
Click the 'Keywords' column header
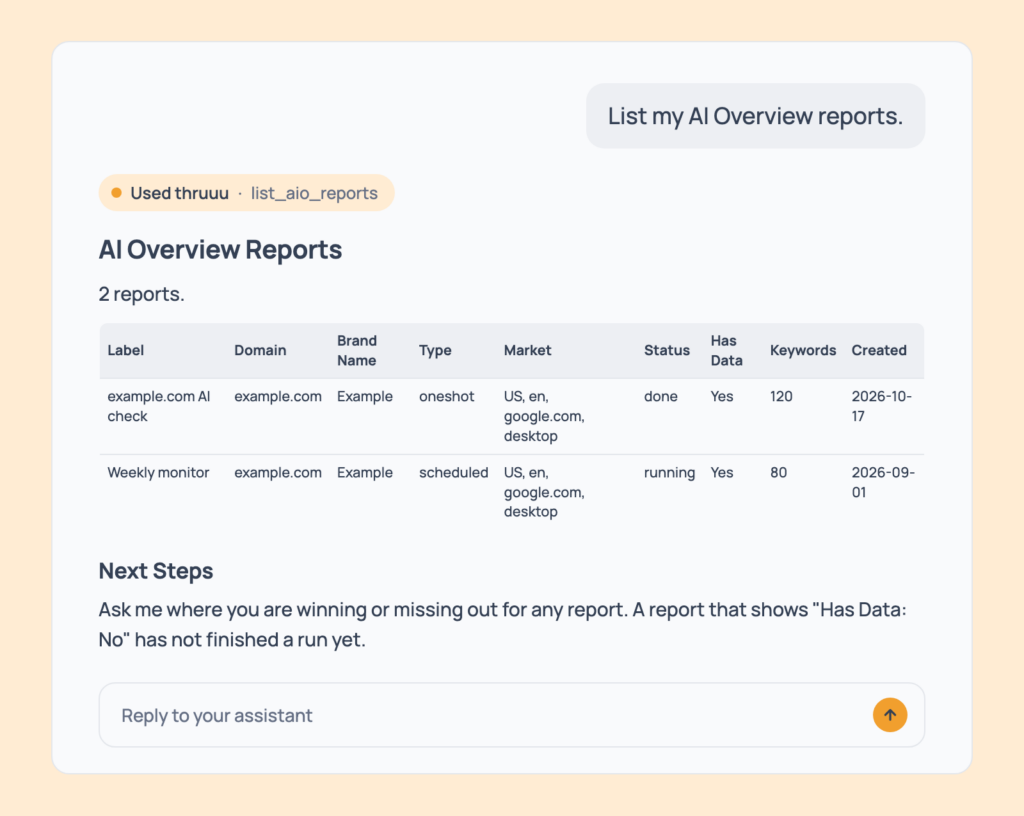point(803,350)
